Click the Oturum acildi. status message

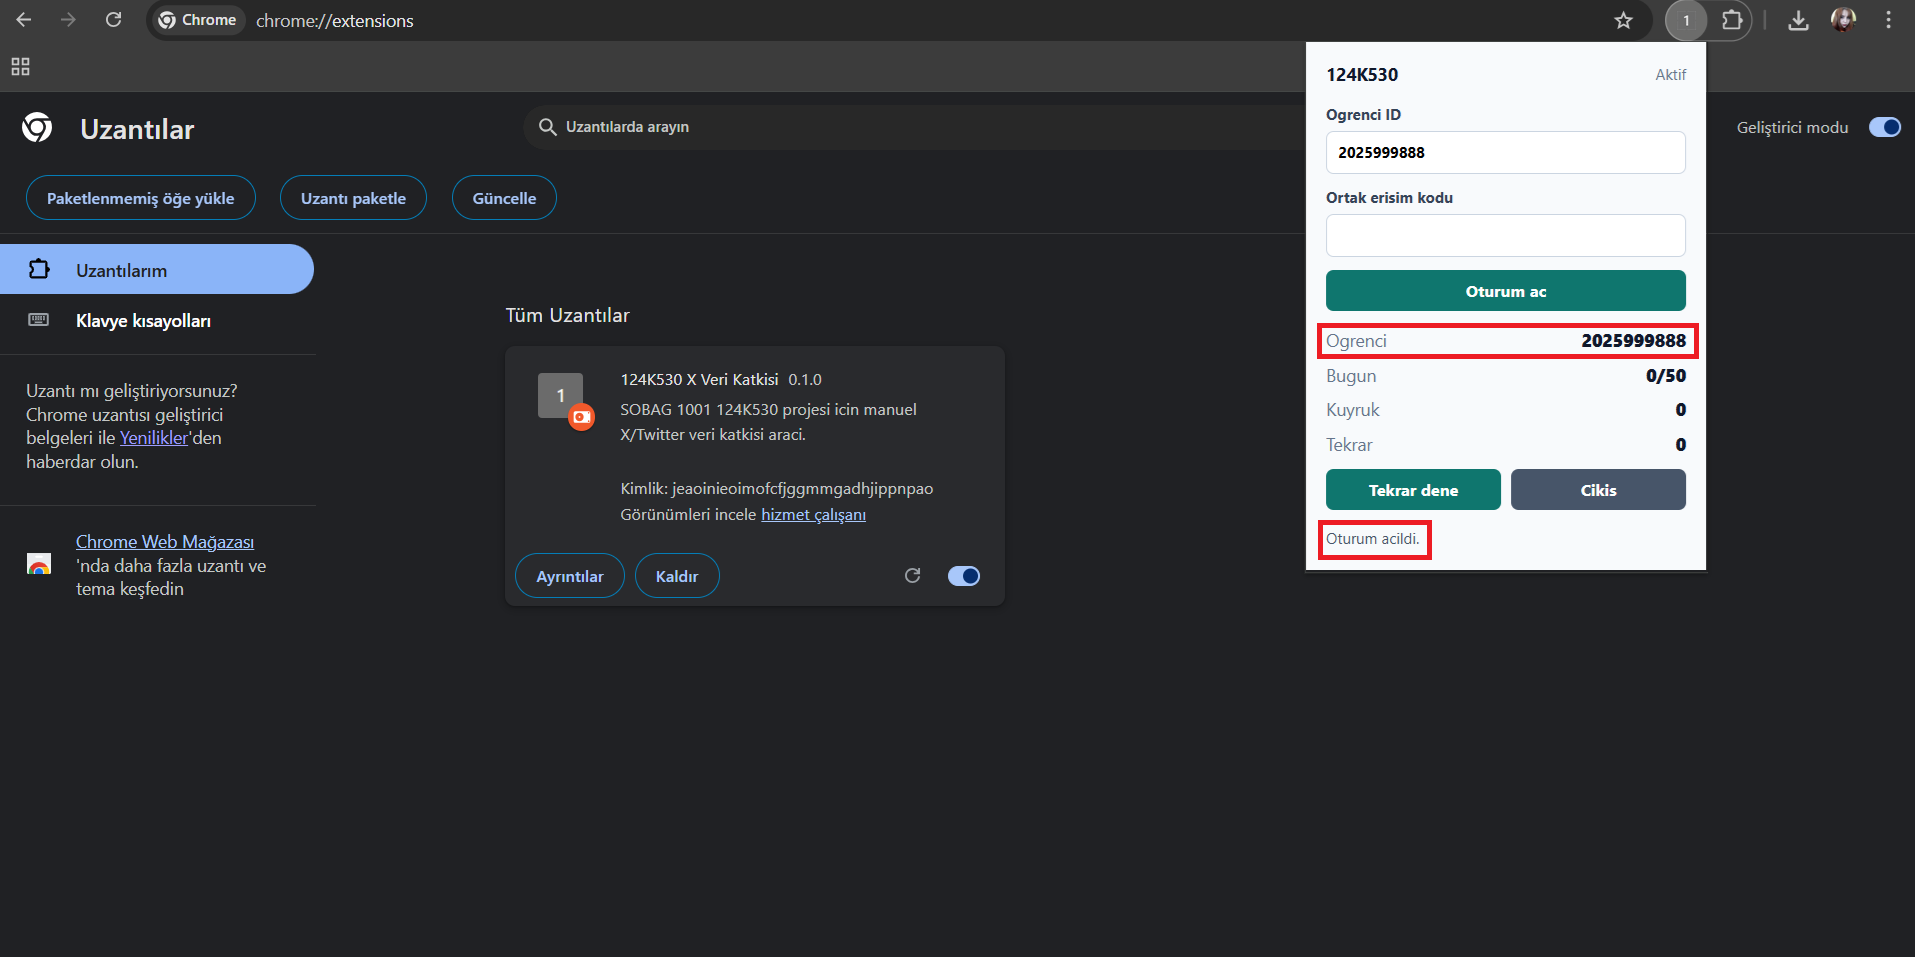pyautogui.click(x=1372, y=539)
